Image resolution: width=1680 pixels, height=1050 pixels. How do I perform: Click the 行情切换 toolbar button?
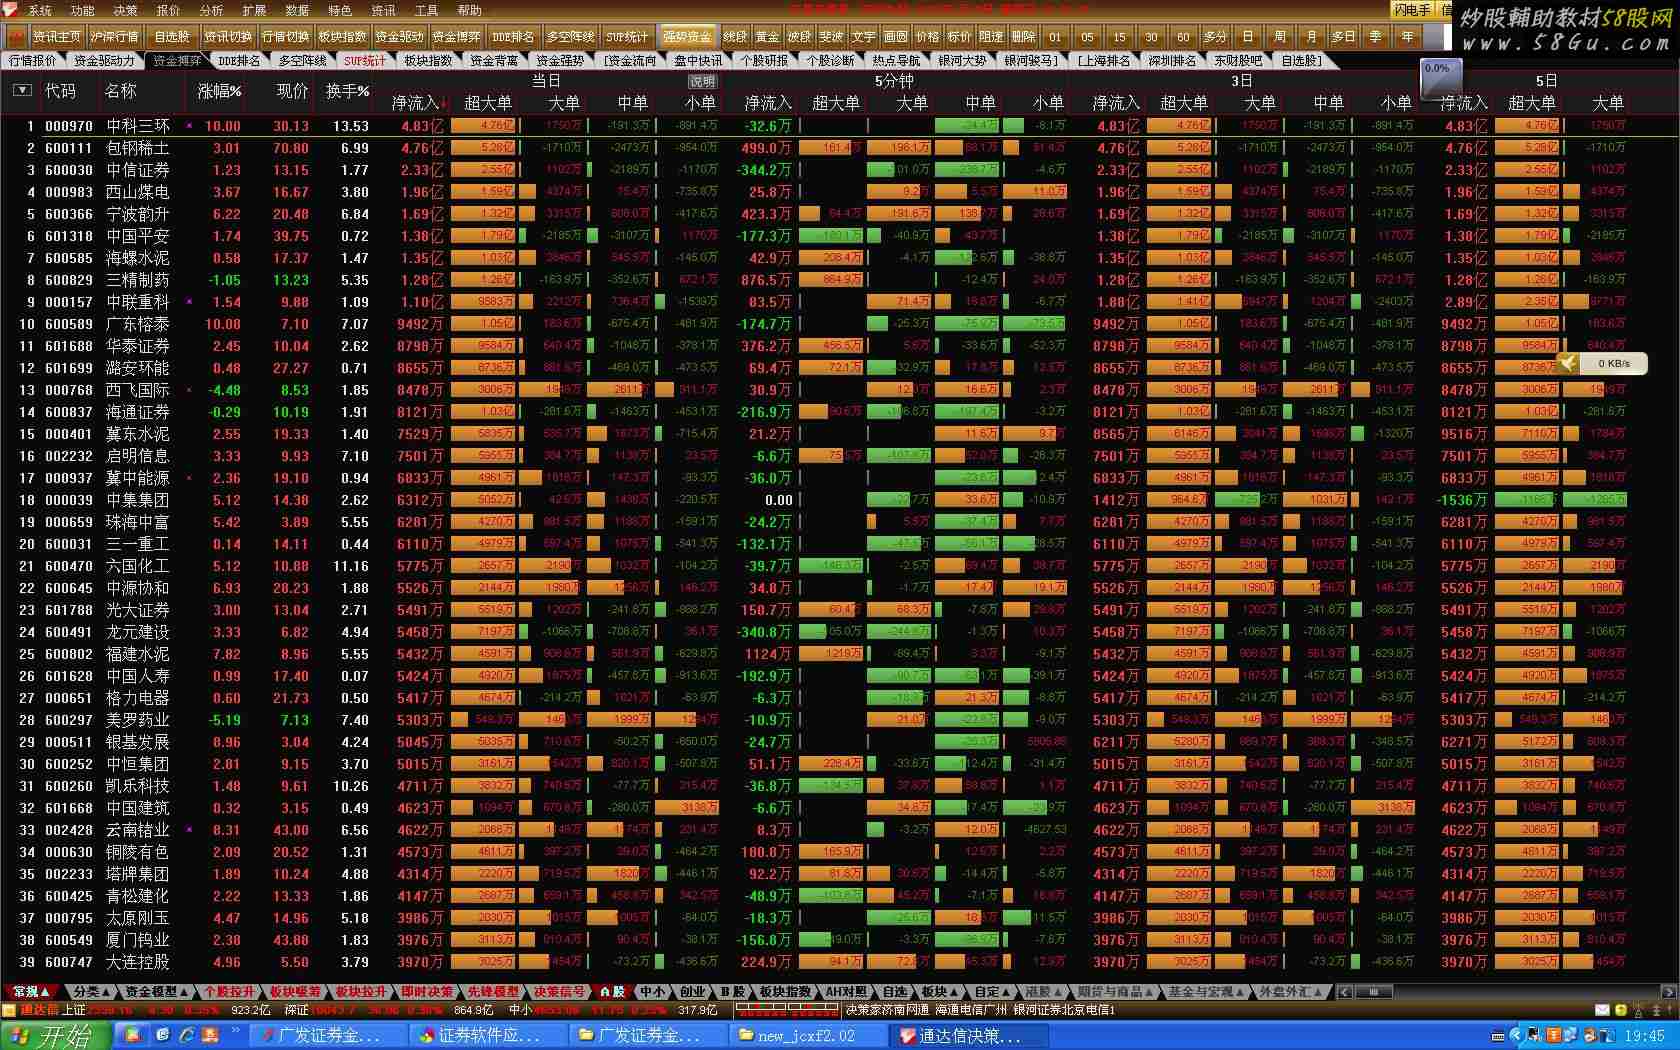pos(285,36)
